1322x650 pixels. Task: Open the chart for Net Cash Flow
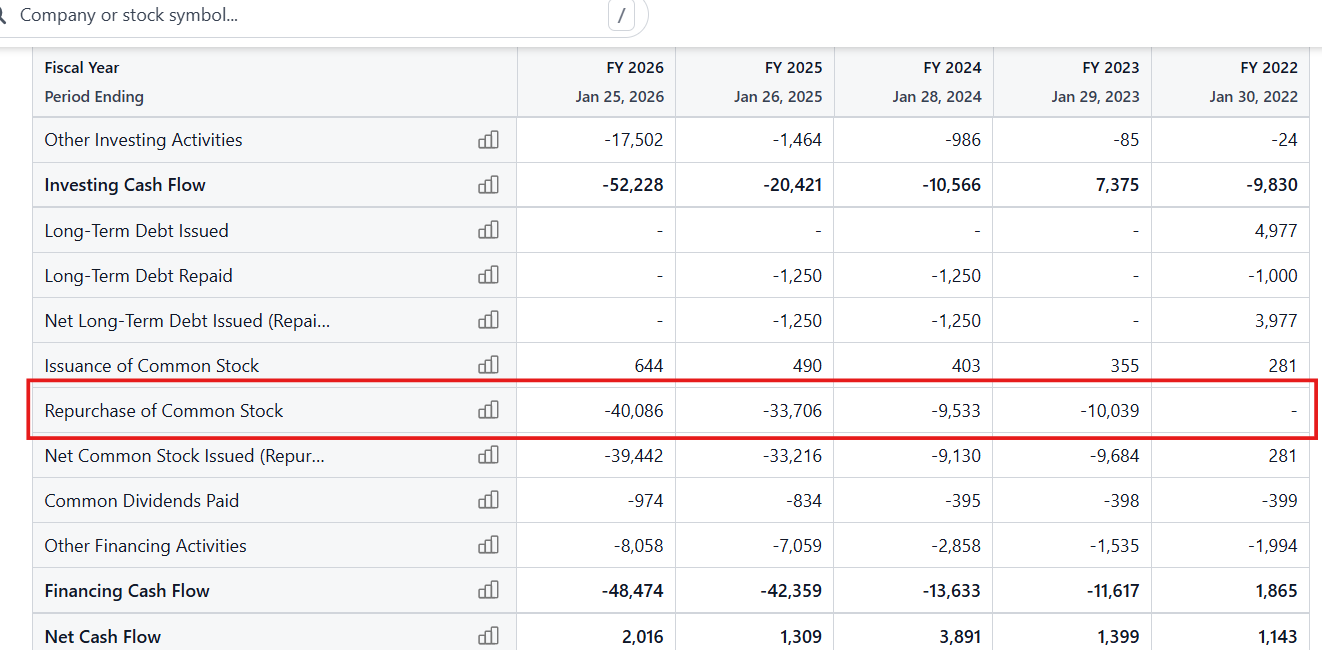[x=488, y=636]
